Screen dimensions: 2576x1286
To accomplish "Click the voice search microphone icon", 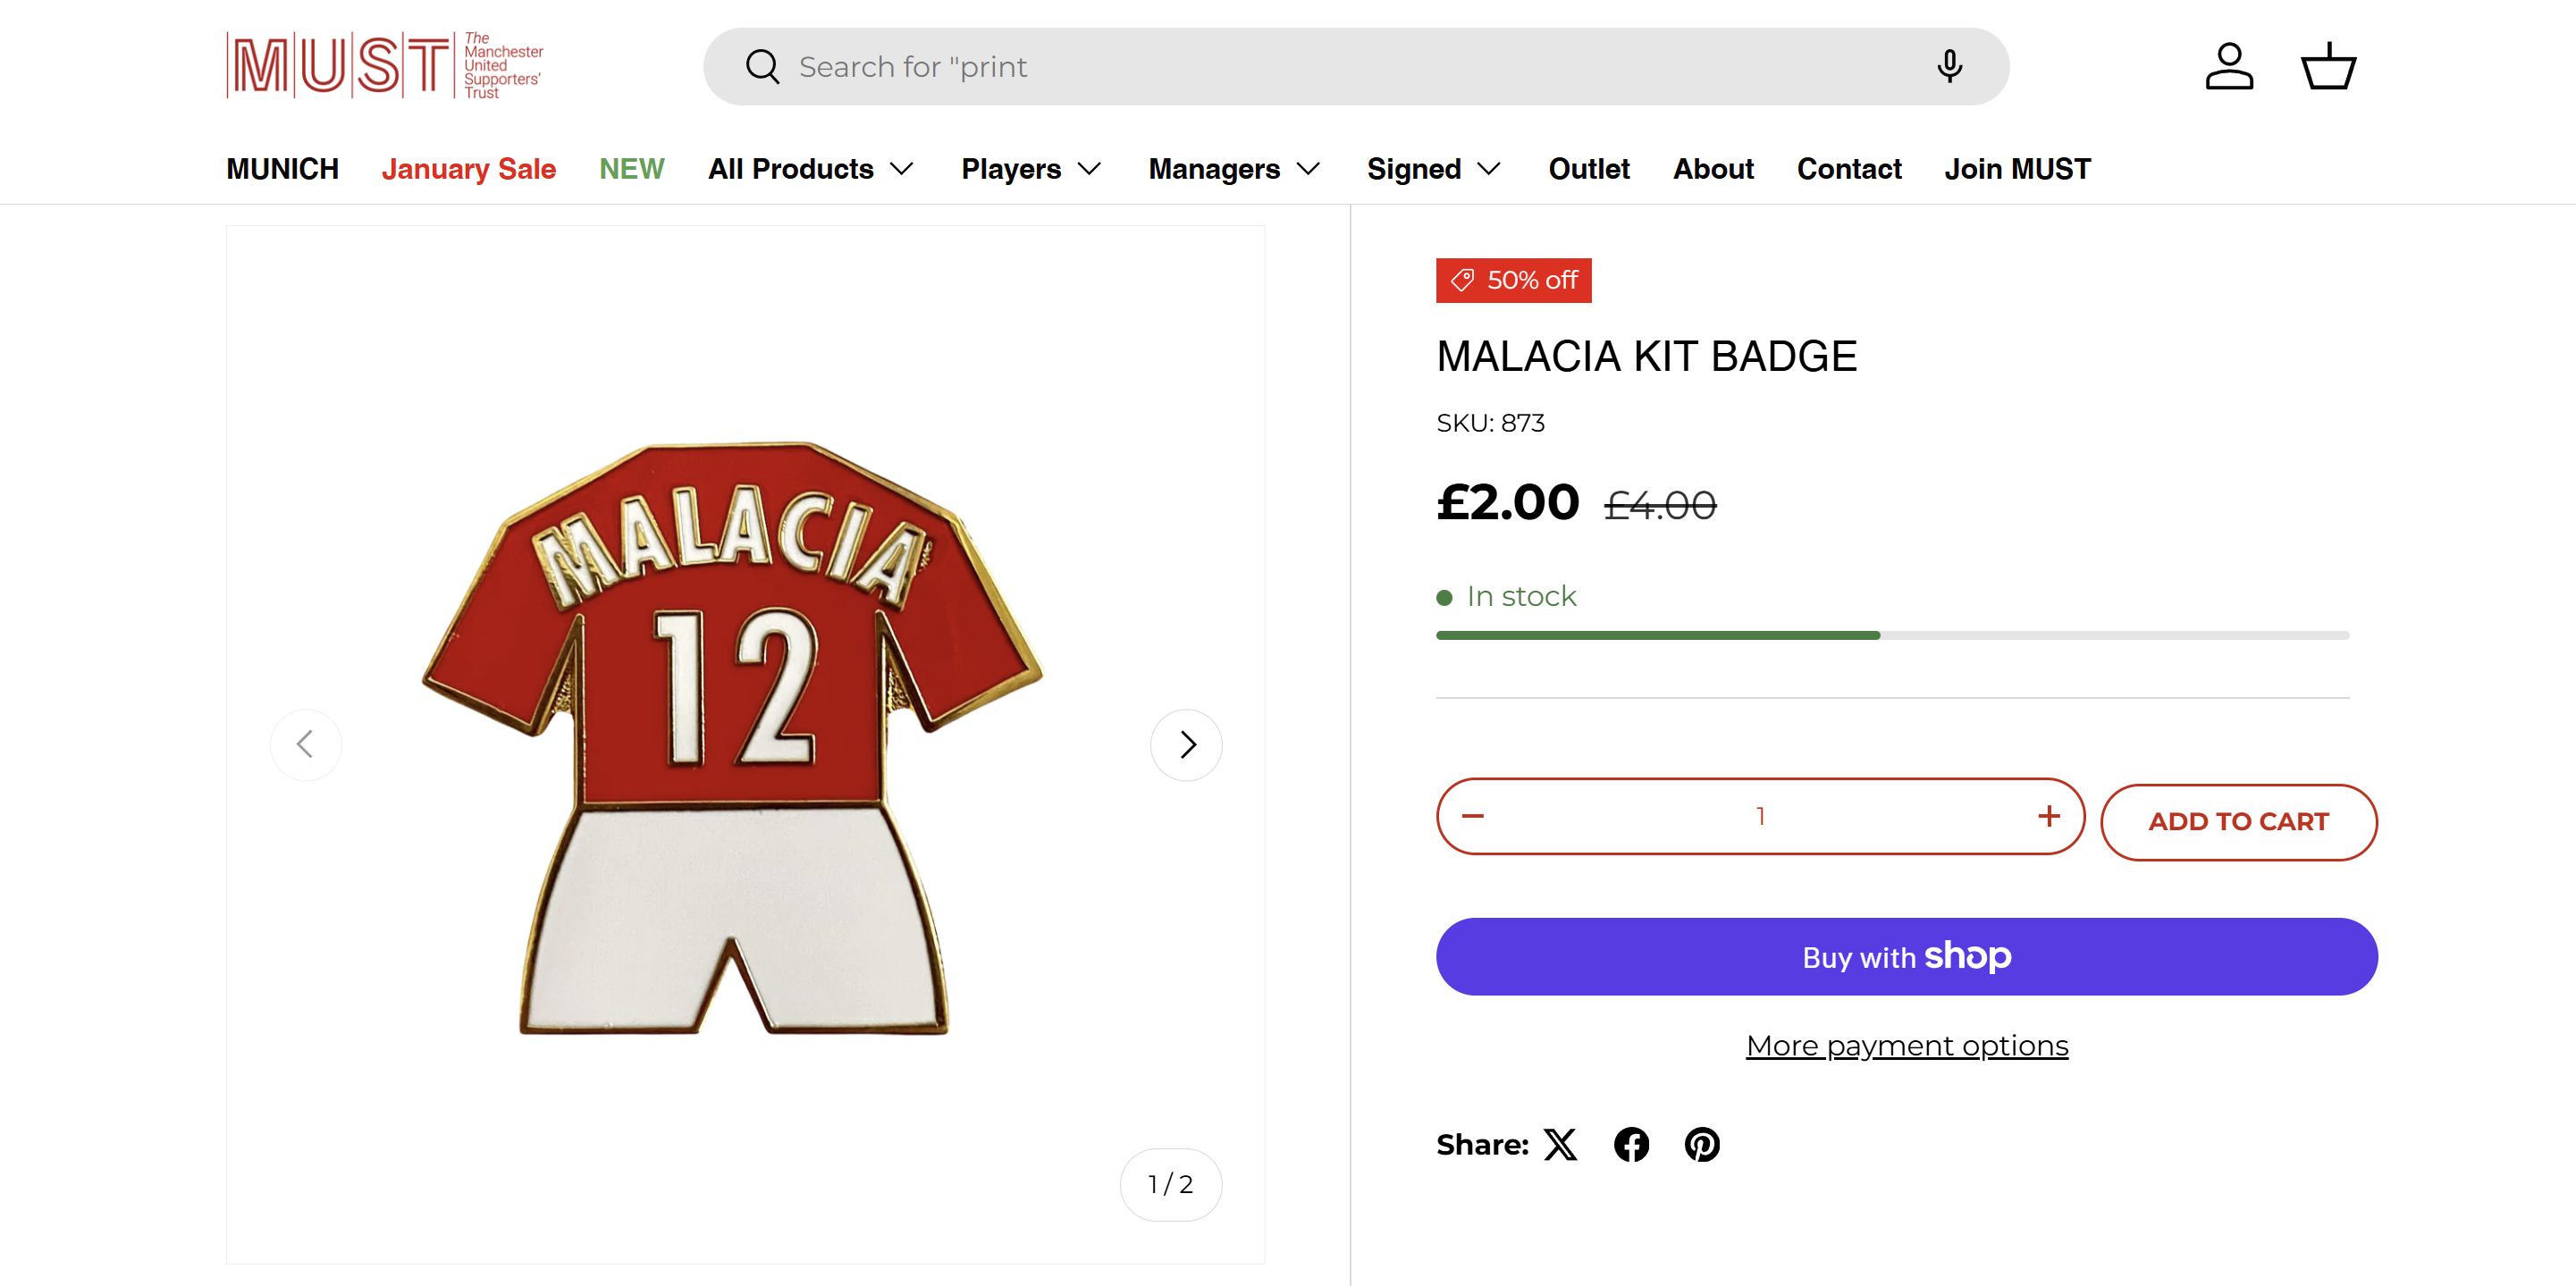I will [1949, 66].
